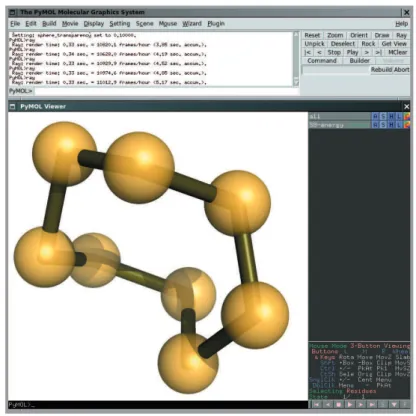Click the pink stop square in viewer playback bar
Screen dimensions: 416x416
(x=339, y=405)
